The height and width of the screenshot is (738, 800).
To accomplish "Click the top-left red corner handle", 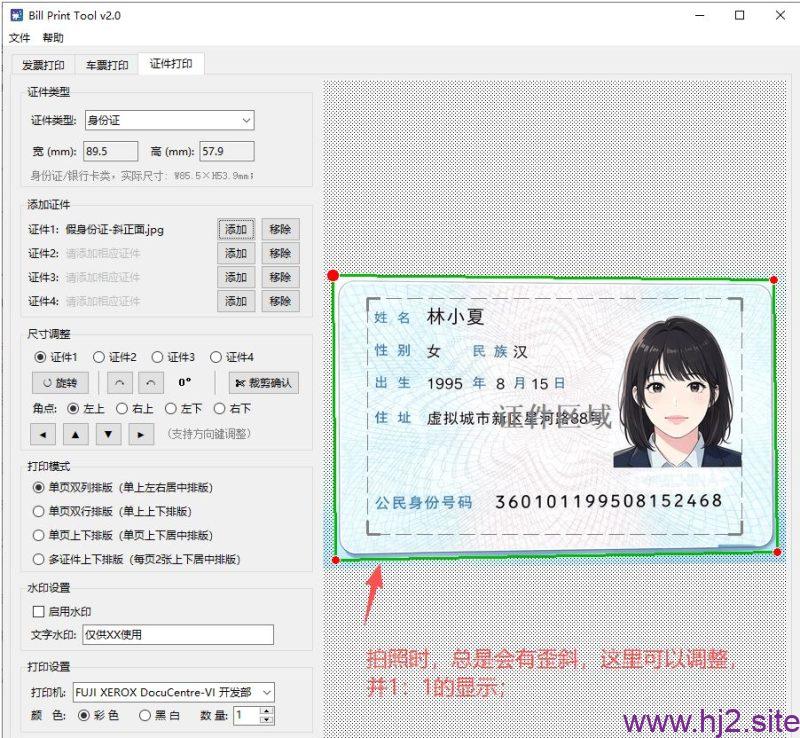I will coord(333,276).
